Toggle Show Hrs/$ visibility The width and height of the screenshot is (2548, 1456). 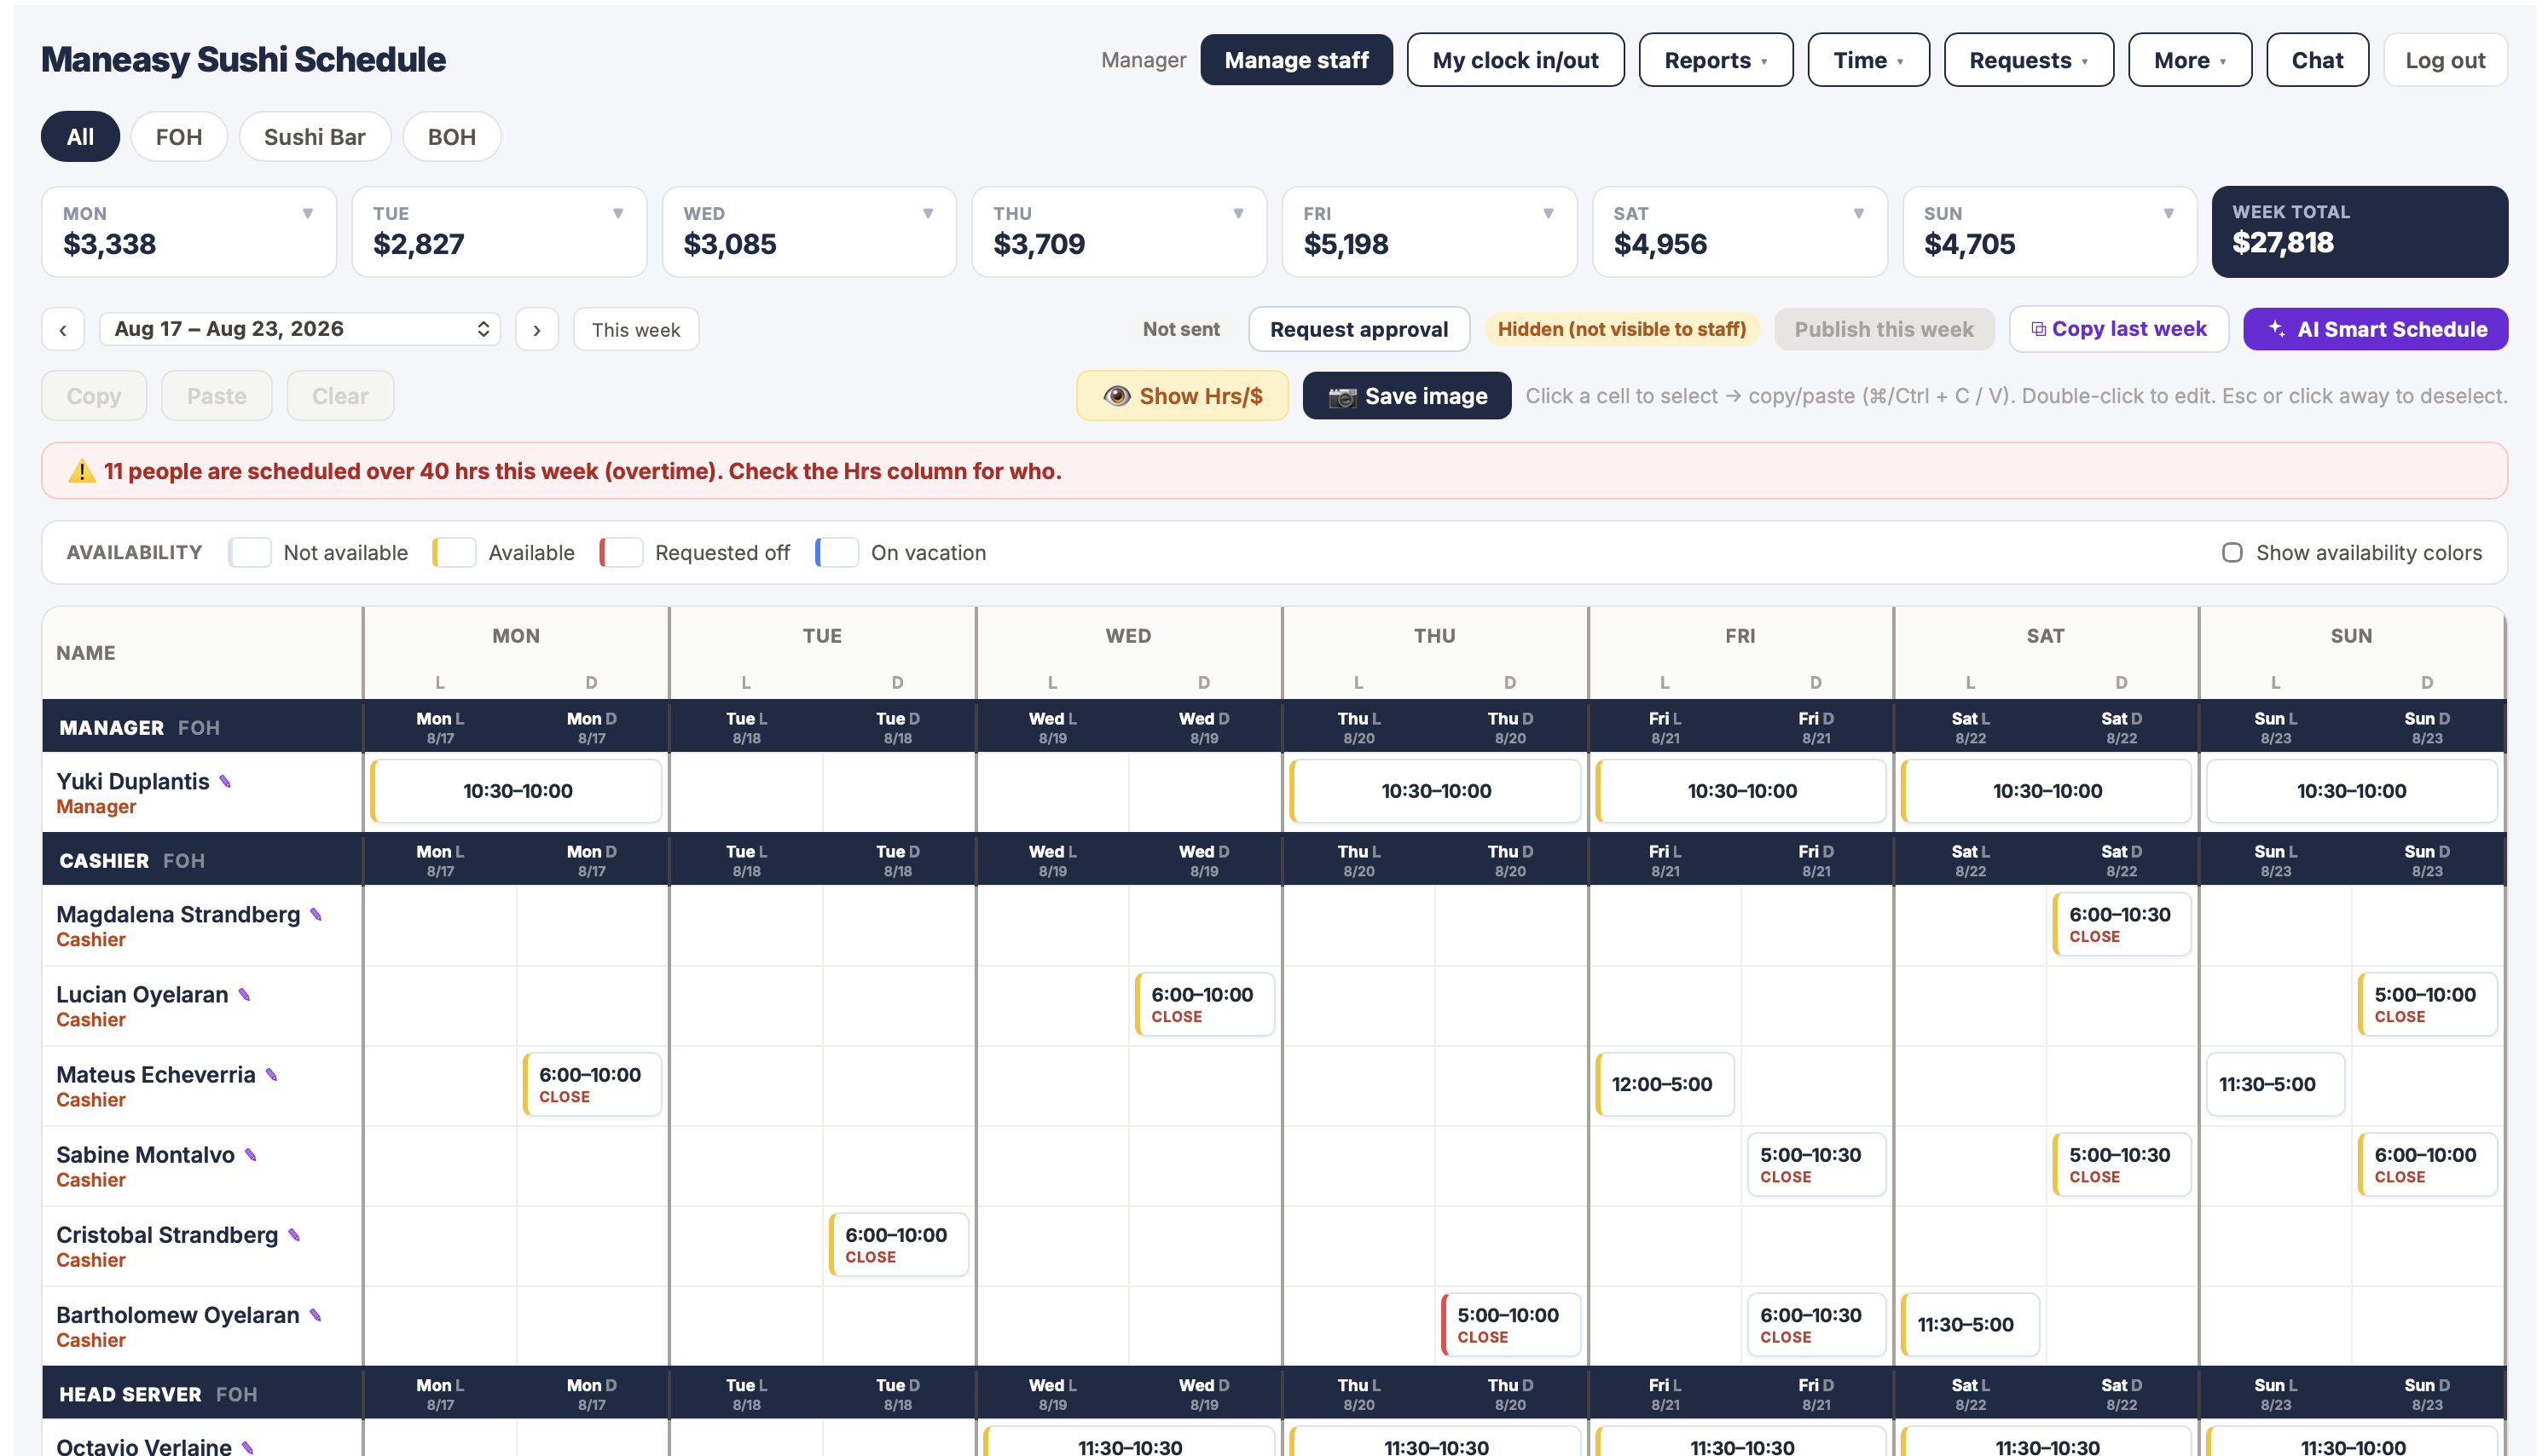click(1182, 396)
